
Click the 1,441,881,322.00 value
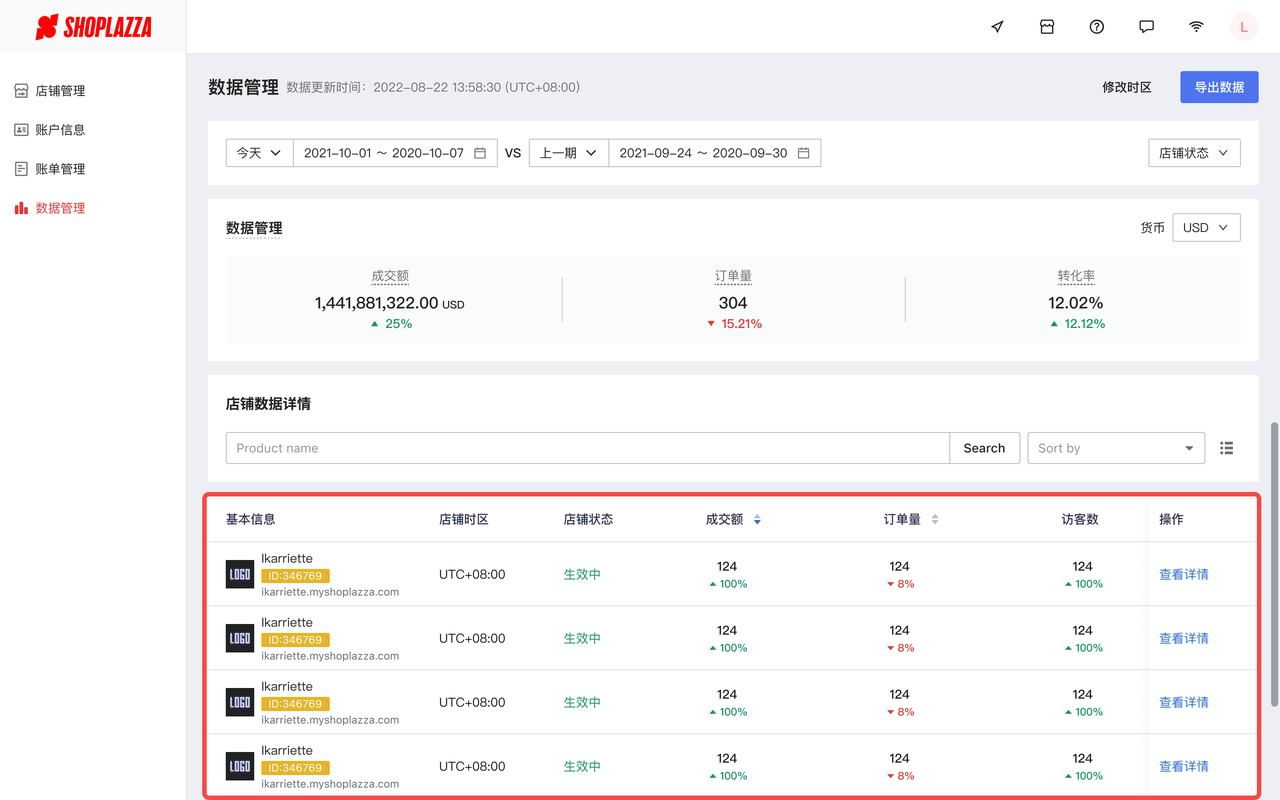[377, 303]
